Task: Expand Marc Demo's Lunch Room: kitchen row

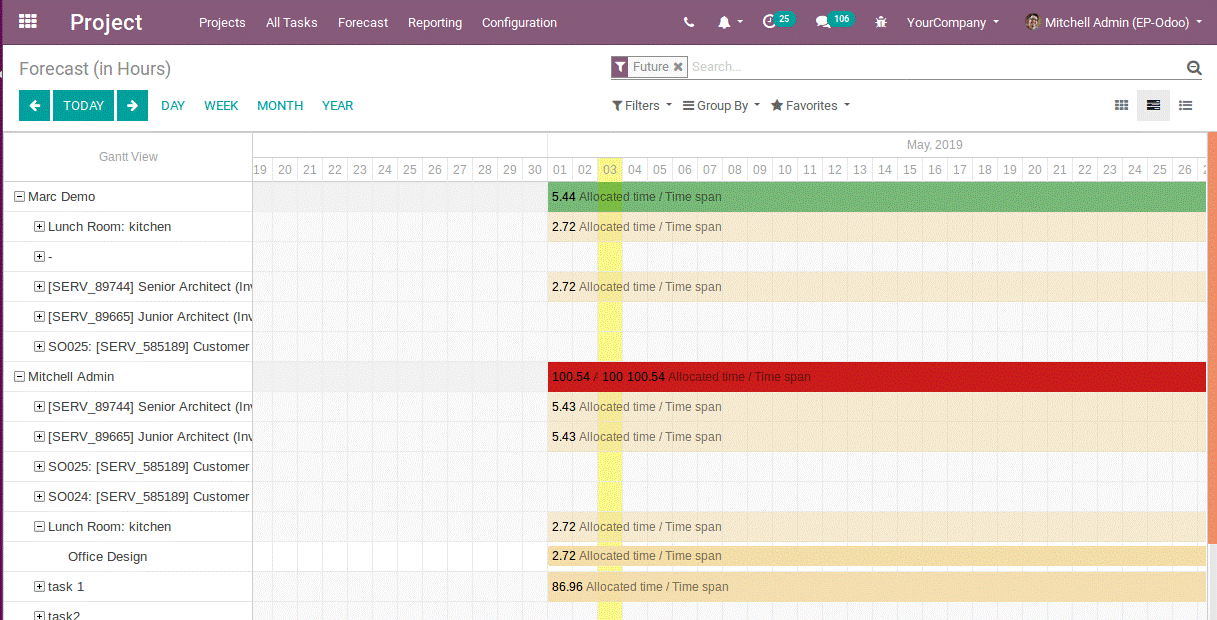Action: (39, 227)
